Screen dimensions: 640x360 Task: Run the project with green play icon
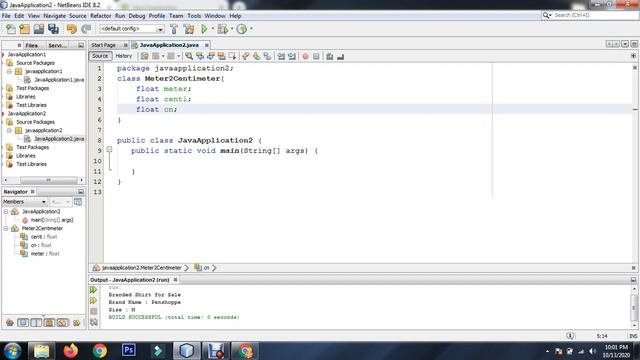204,29
